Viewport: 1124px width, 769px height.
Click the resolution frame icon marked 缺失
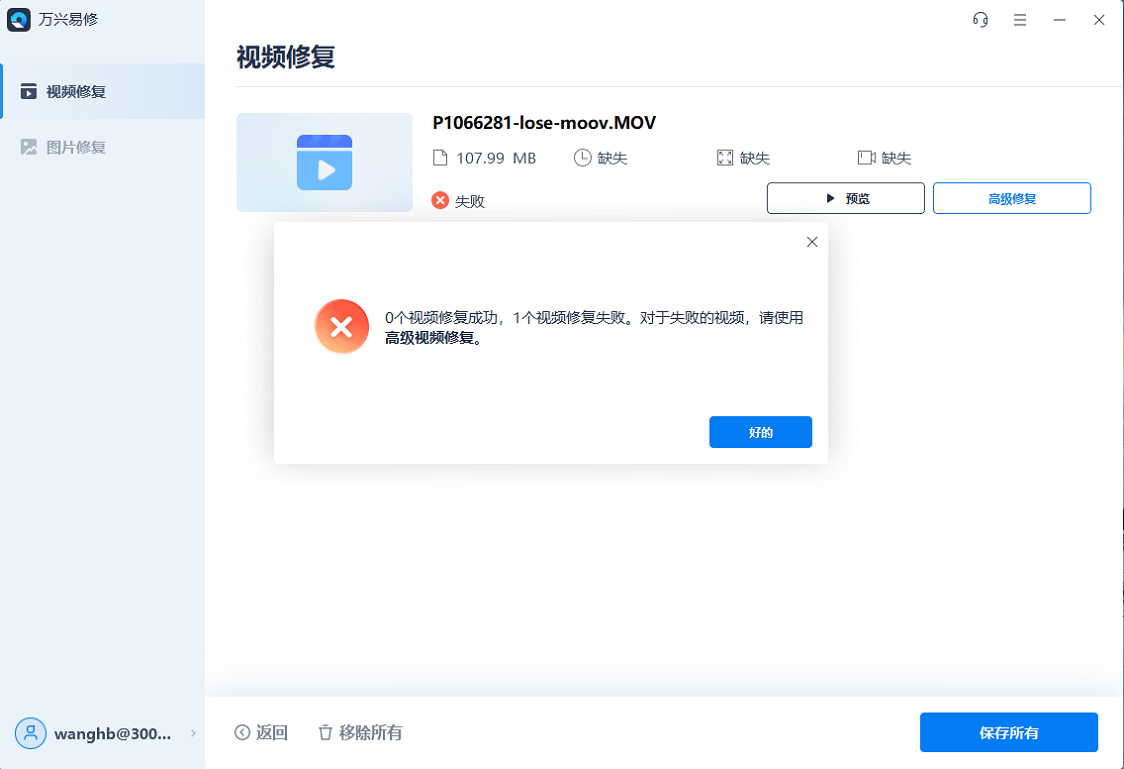tap(724, 157)
